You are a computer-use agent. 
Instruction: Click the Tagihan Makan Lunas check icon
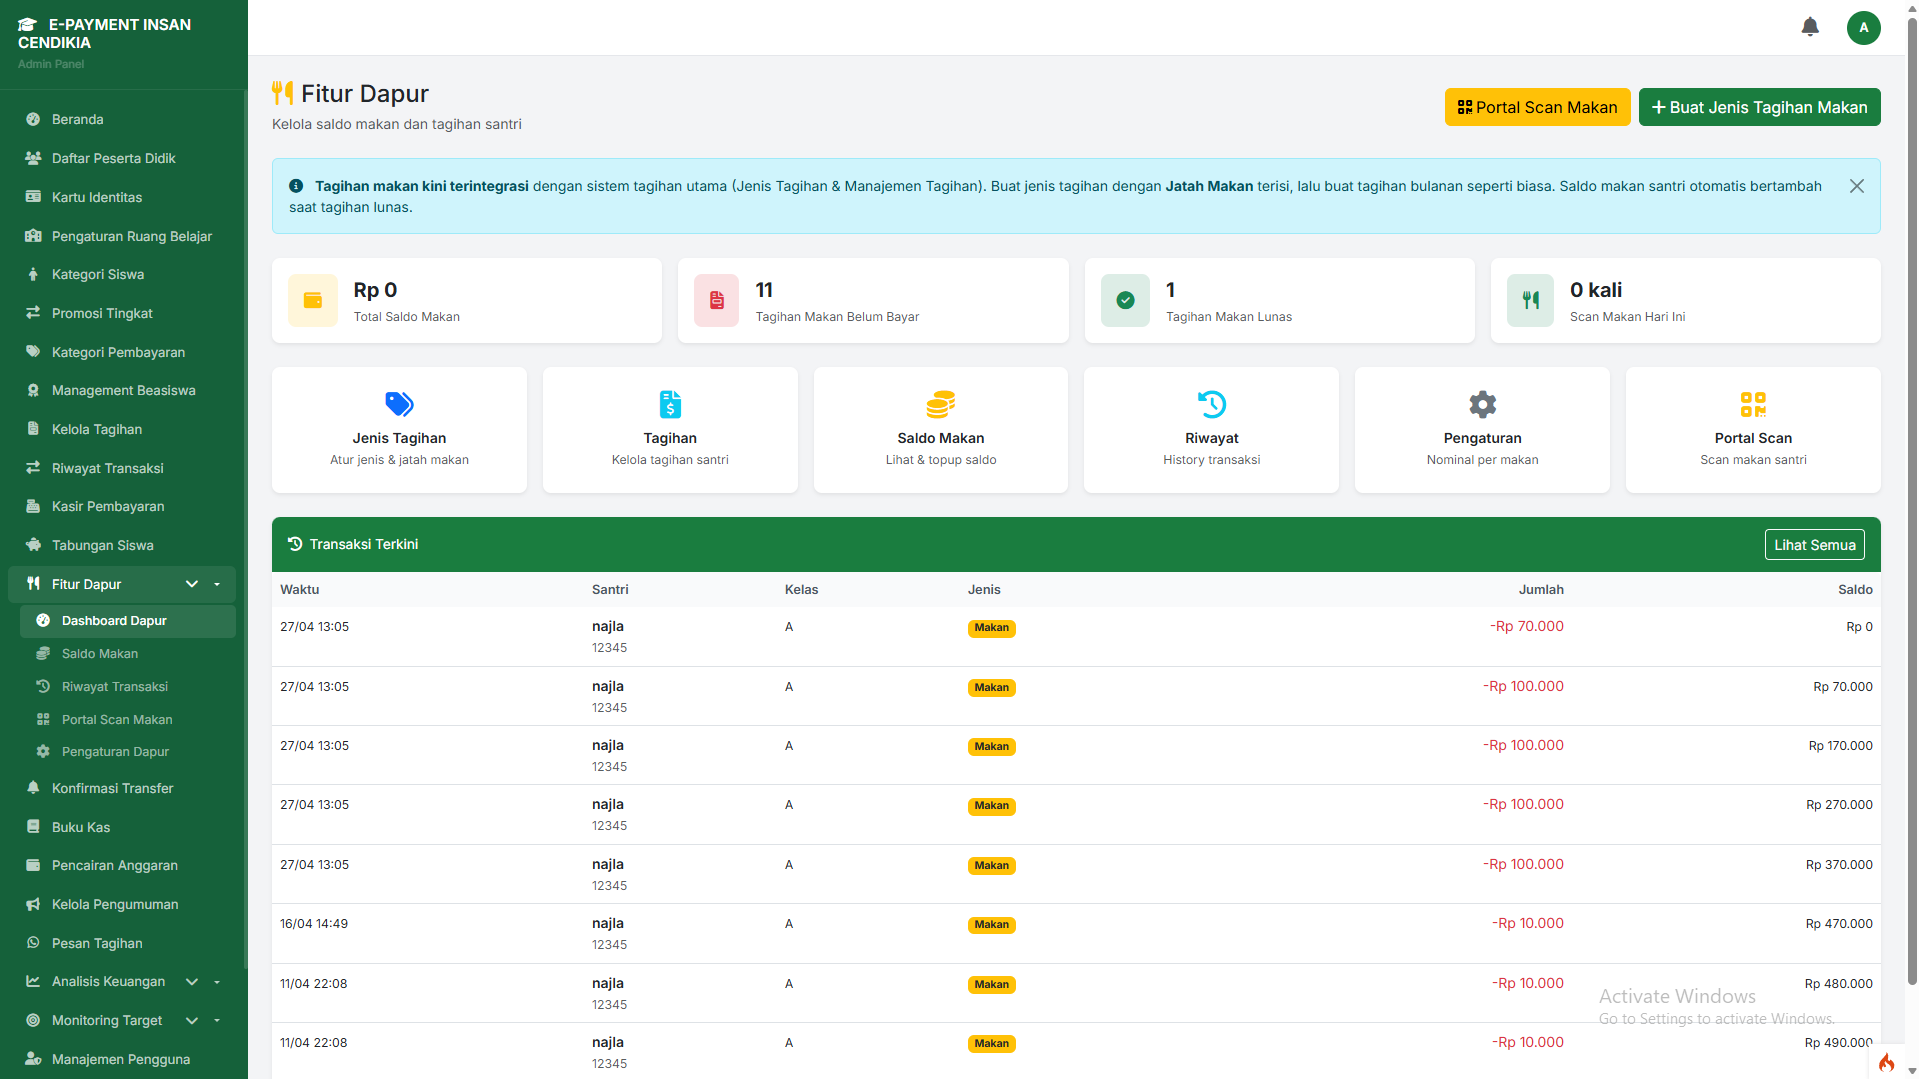1125,300
